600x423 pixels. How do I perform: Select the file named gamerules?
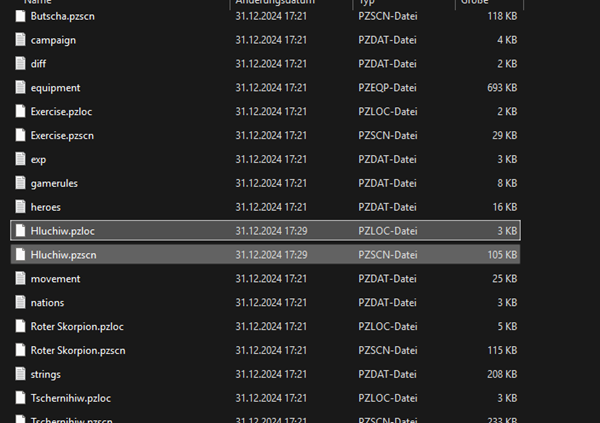point(54,183)
